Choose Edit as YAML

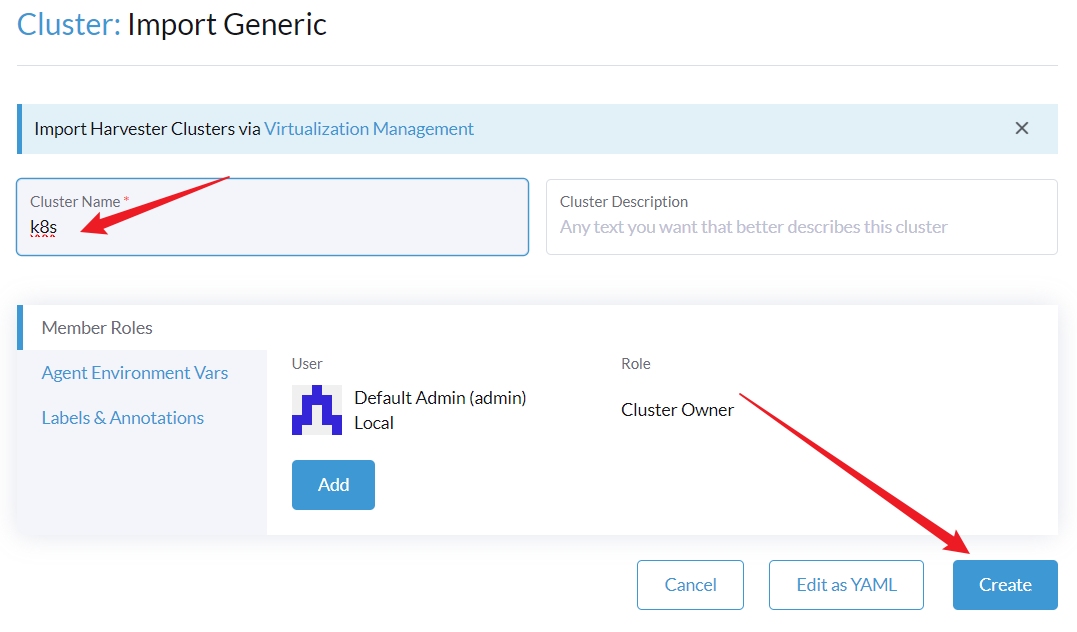(847, 585)
